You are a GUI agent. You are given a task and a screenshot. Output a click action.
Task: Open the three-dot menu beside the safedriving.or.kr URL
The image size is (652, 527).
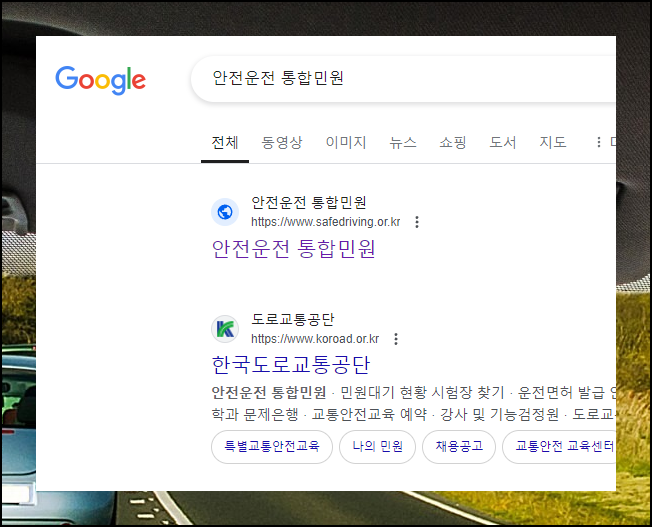click(x=417, y=222)
